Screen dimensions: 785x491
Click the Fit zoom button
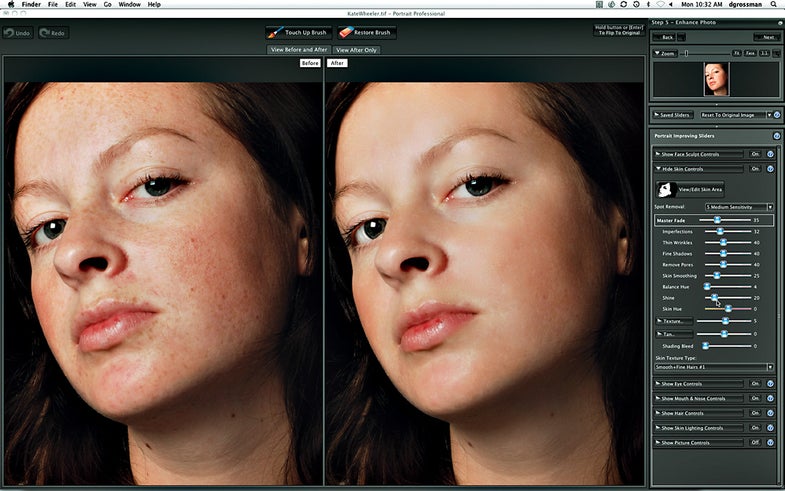coord(737,53)
